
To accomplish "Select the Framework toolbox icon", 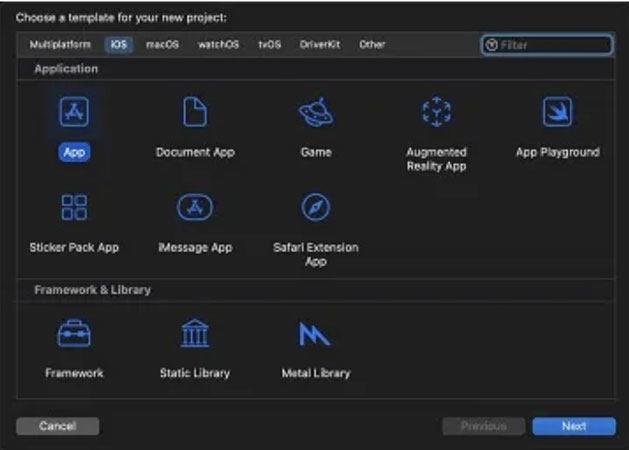I will point(74,334).
